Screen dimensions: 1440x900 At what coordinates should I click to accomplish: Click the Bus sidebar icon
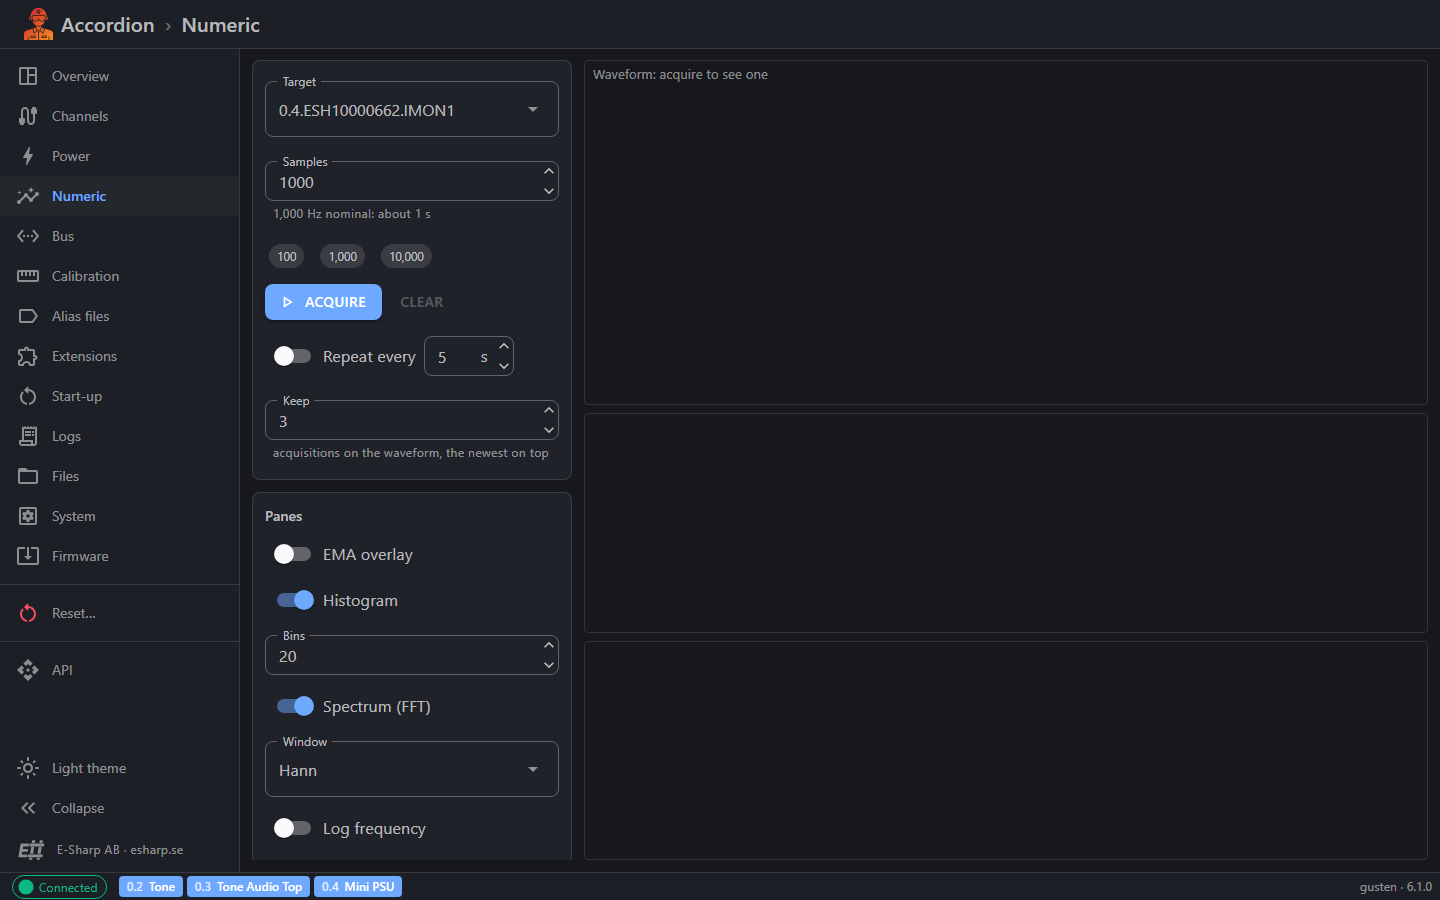pyautogui.click(x=28, y=236)
